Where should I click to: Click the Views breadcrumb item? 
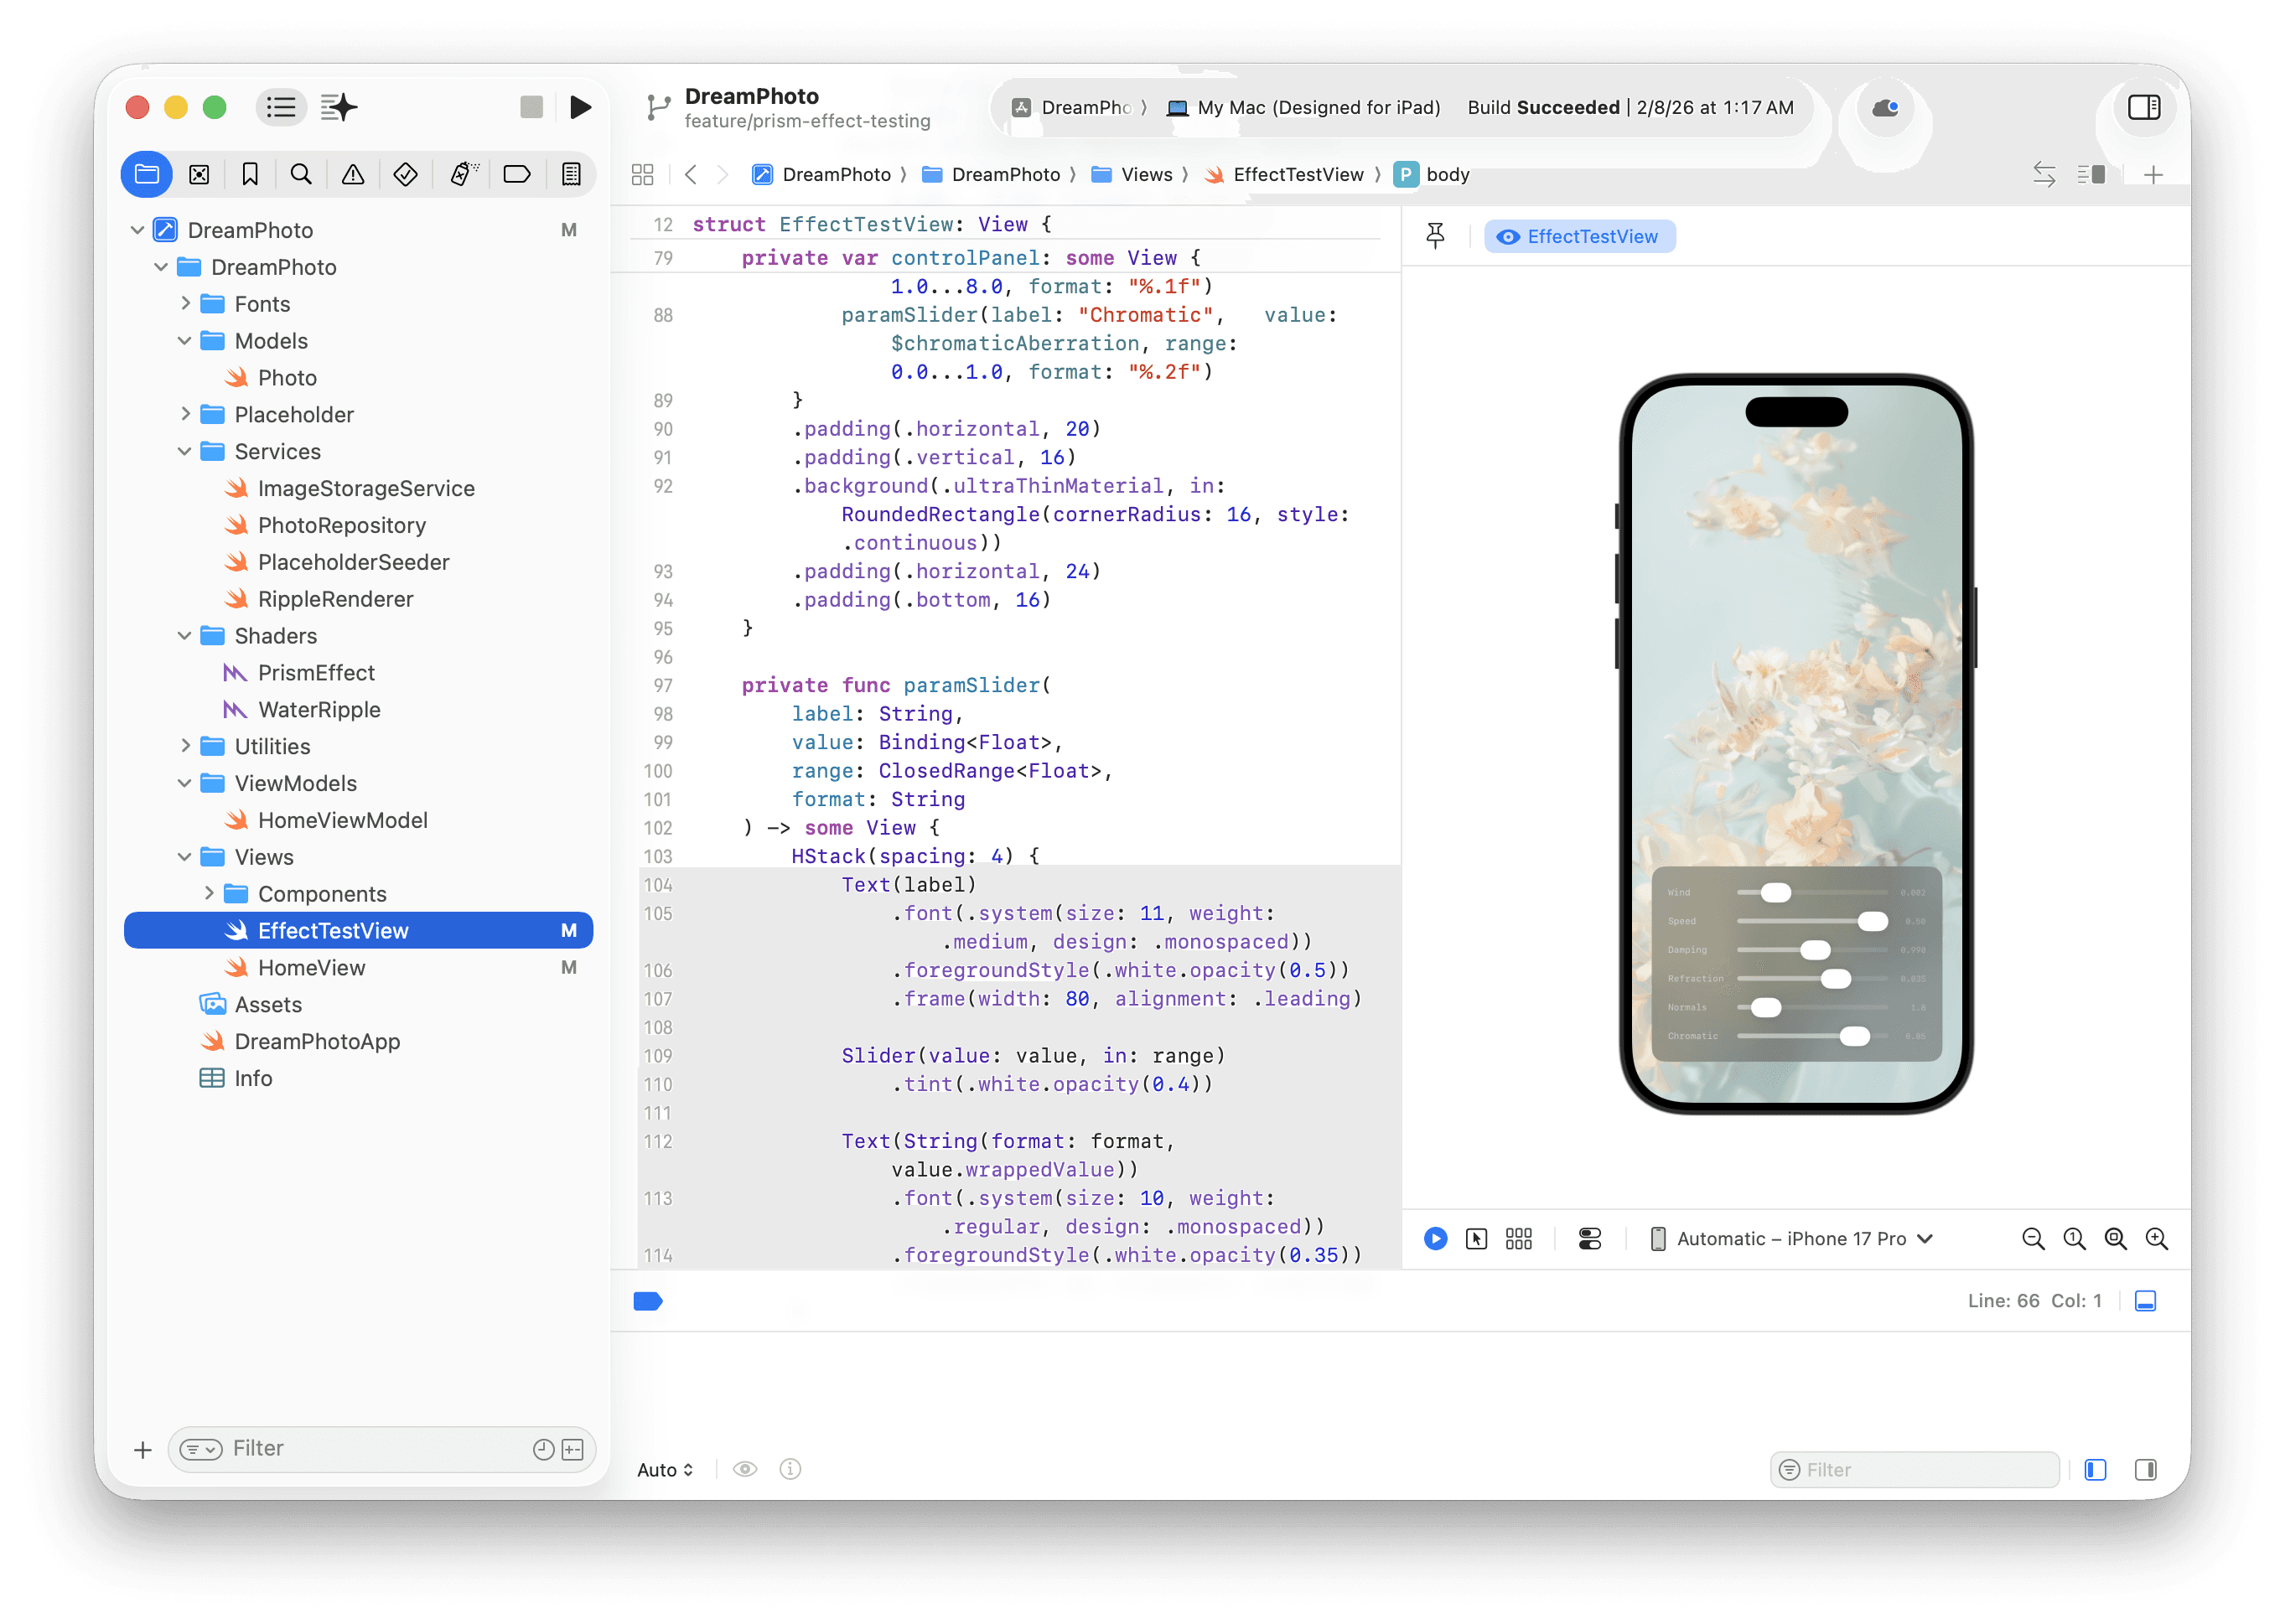point(1146,174)
